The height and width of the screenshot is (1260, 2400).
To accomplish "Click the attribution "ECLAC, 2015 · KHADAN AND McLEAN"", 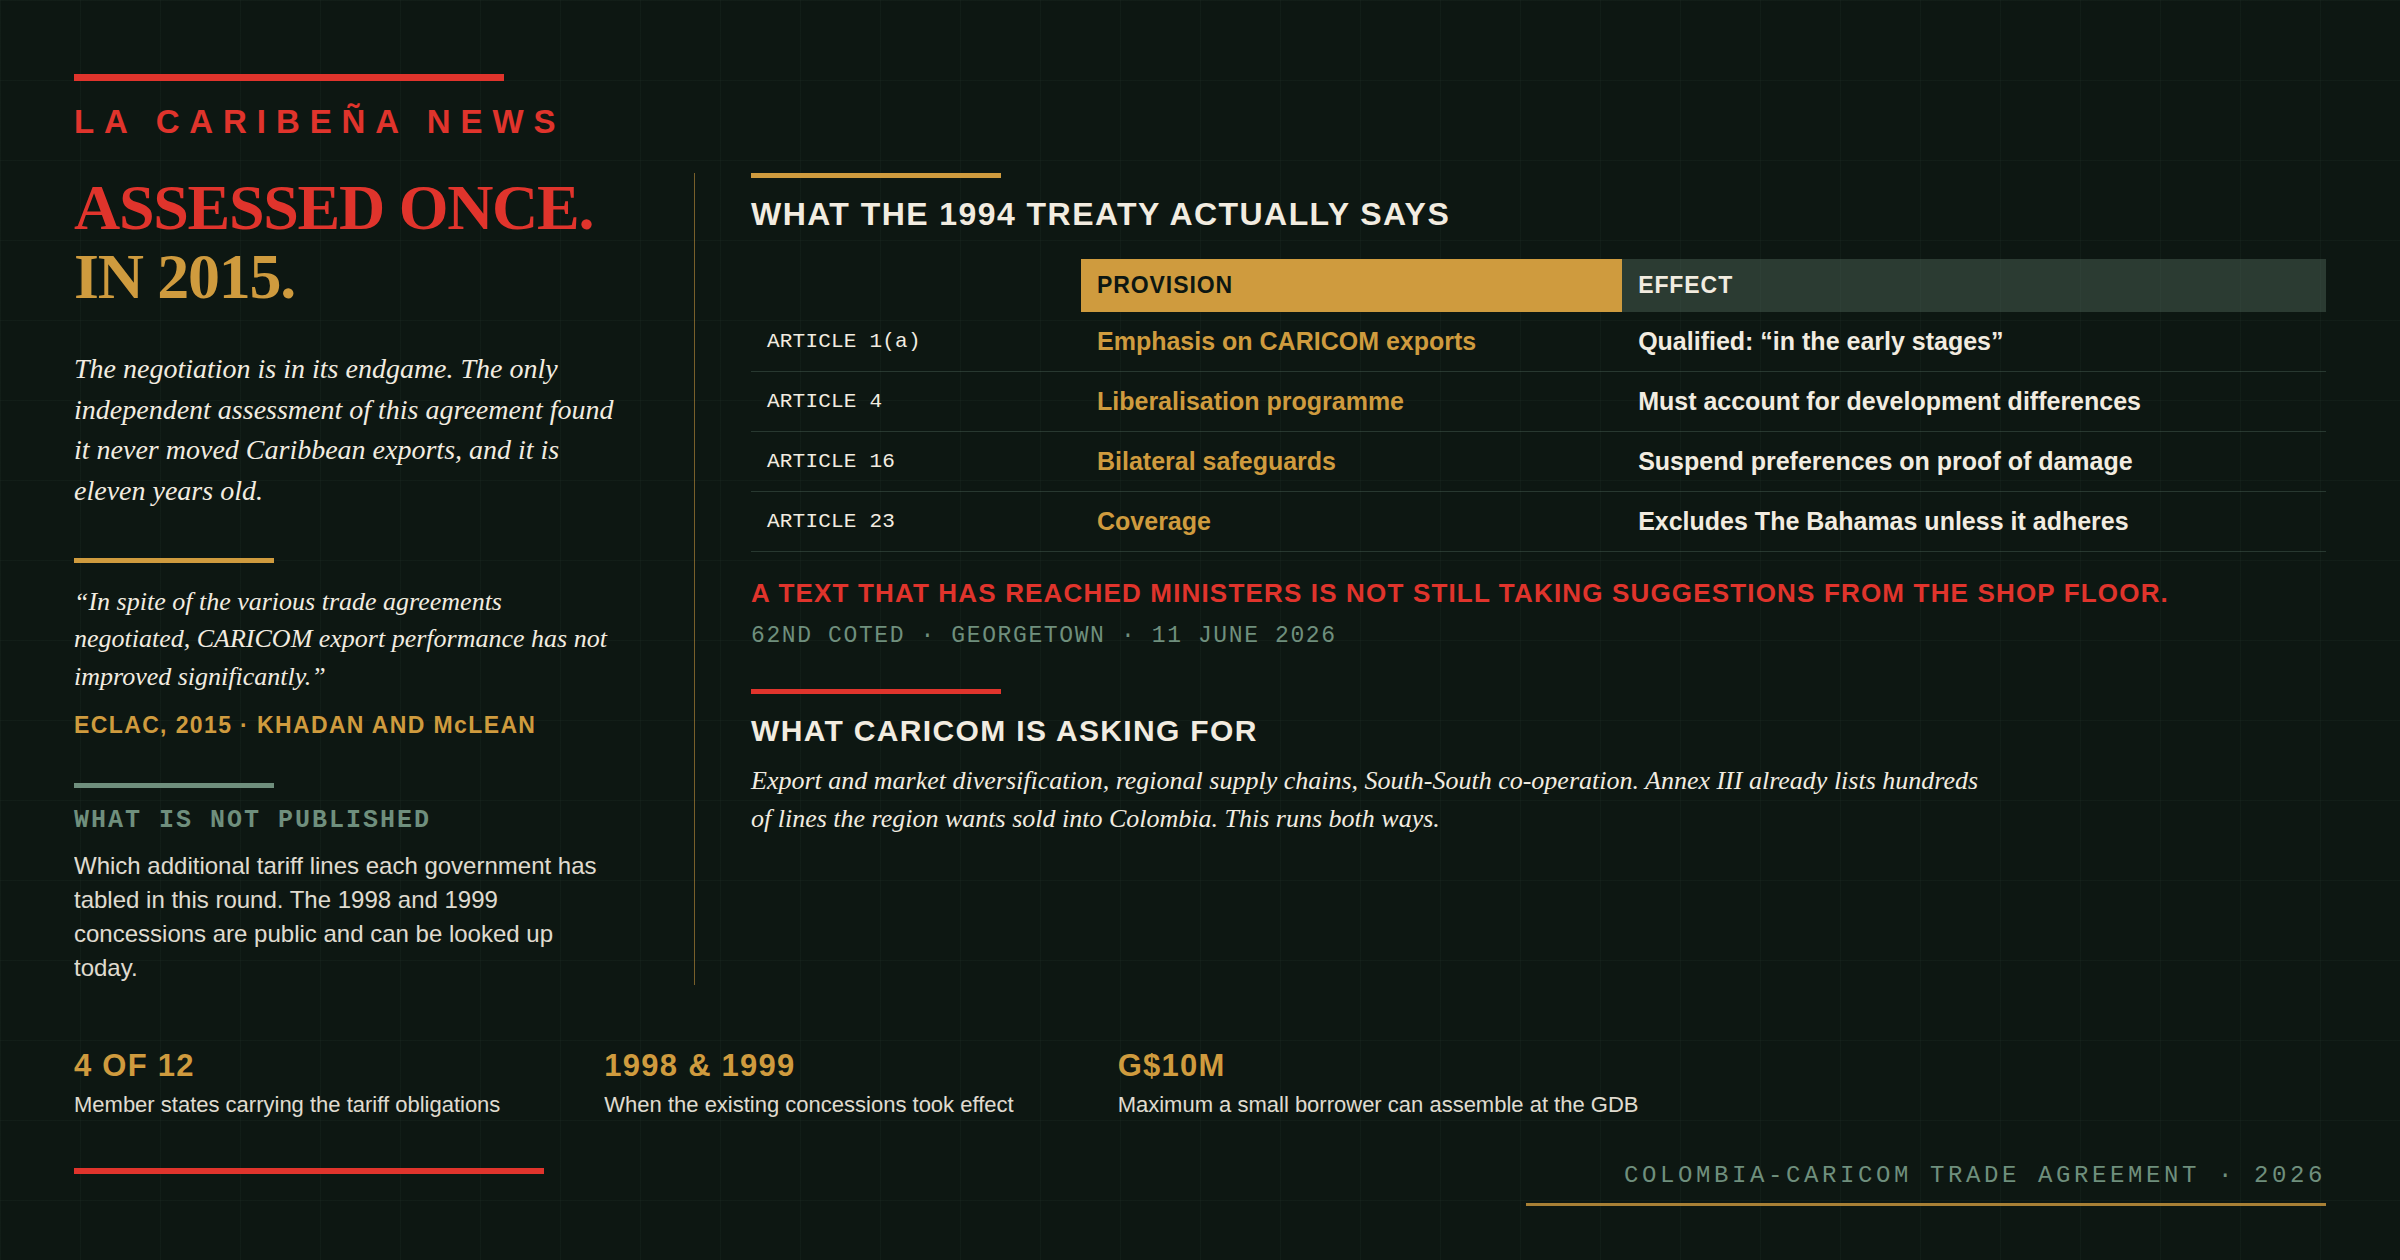I will point(305,725).
